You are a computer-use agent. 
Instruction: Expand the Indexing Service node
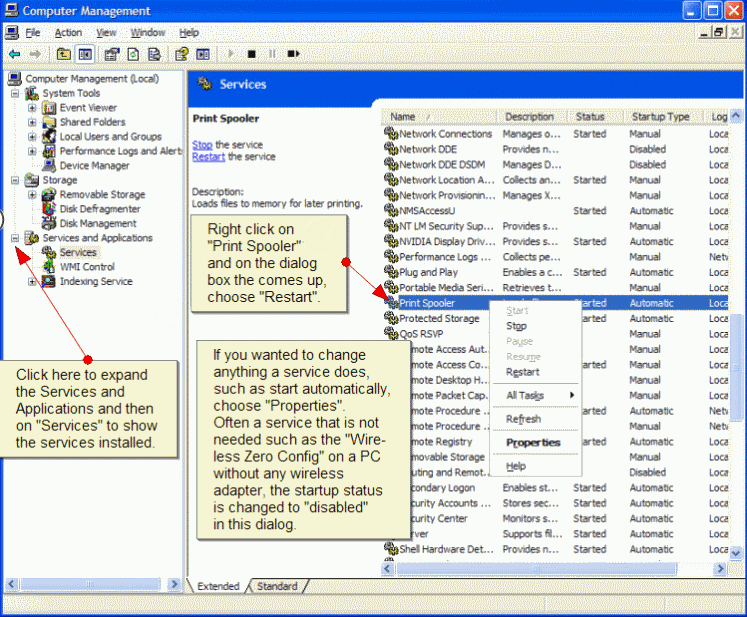(x=32, y=282)
